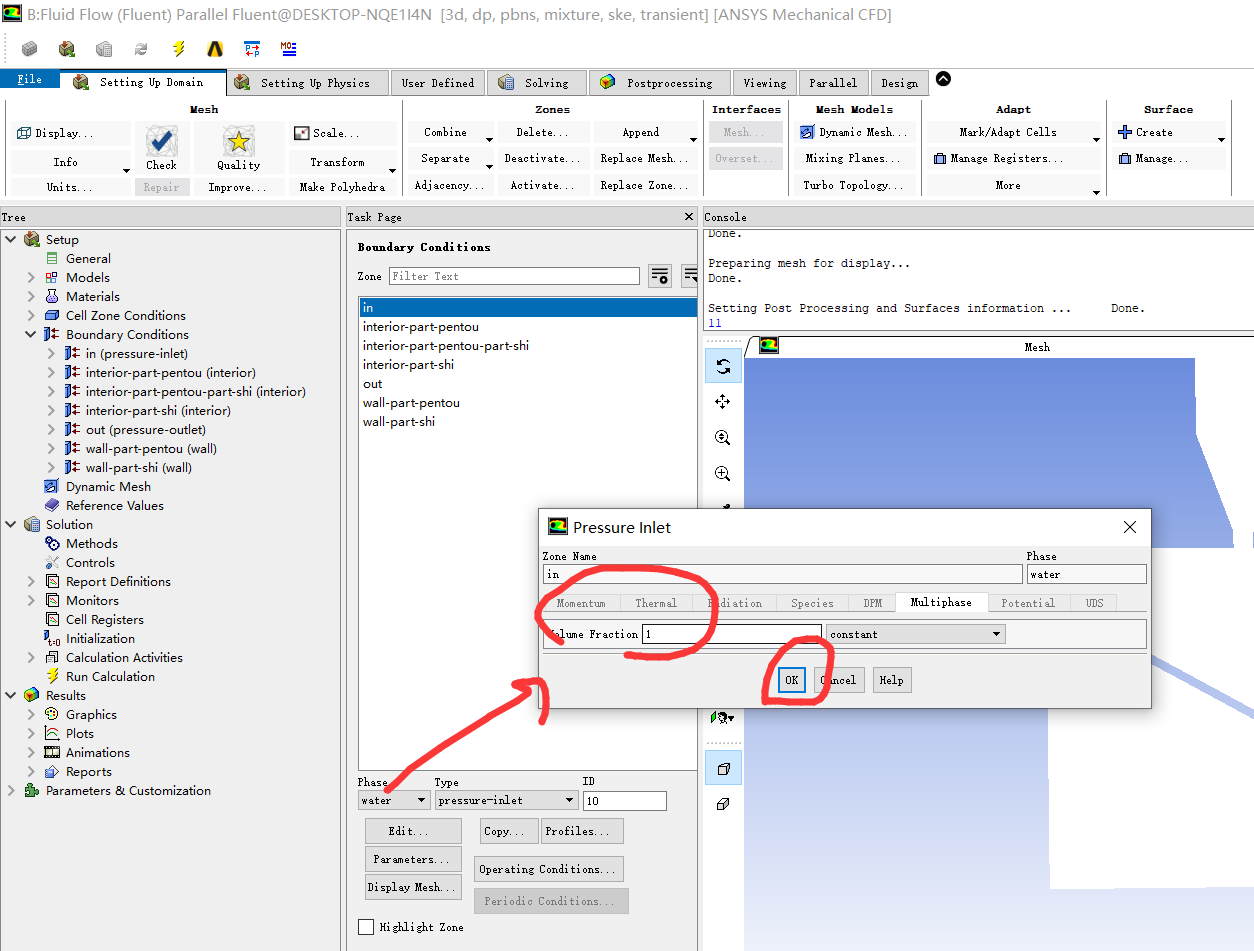Click Cancel in Pressure Inlet dialog
1254x951 pixels.
click(x=838, y=680)
